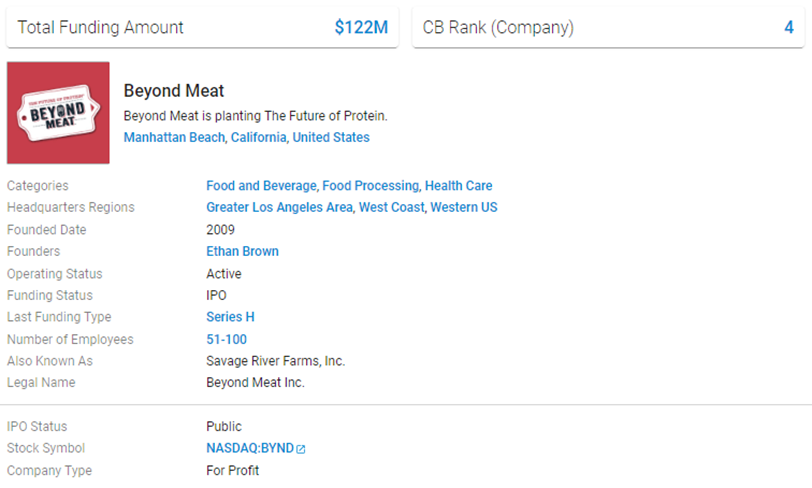
Task: Open the NASDAQ:BYND stock symbol link
Action: click(250, 448)
